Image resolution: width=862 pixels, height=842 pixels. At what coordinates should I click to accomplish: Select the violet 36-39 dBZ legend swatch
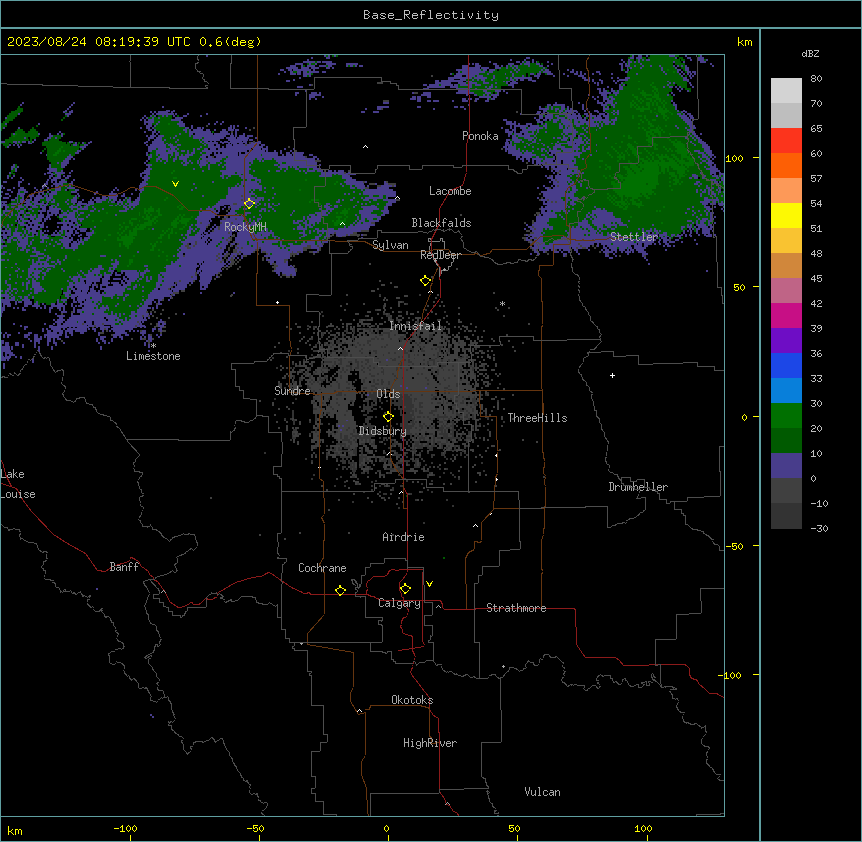[786, 341]
